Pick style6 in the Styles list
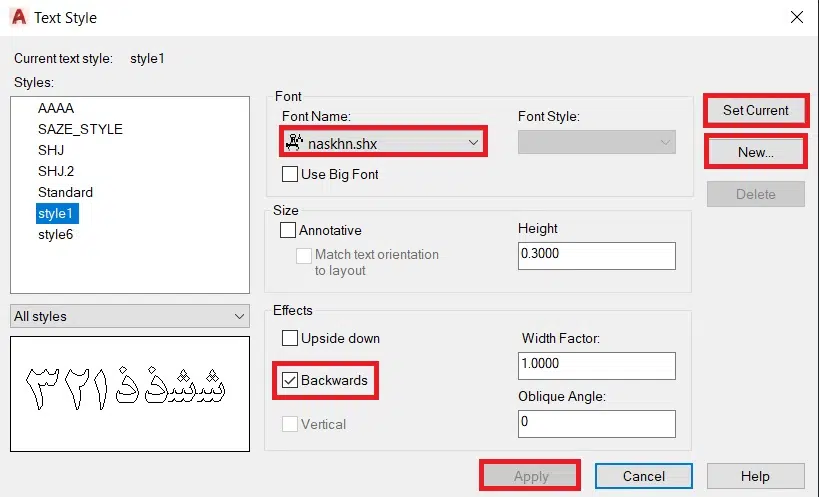 55,234
